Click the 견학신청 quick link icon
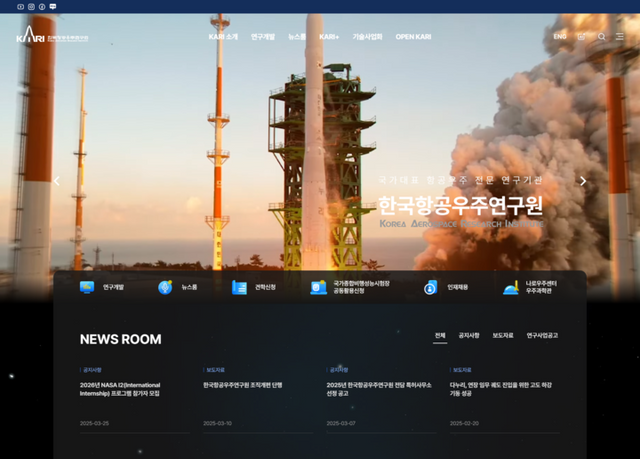Screen dimensions: 640x459 239,287
